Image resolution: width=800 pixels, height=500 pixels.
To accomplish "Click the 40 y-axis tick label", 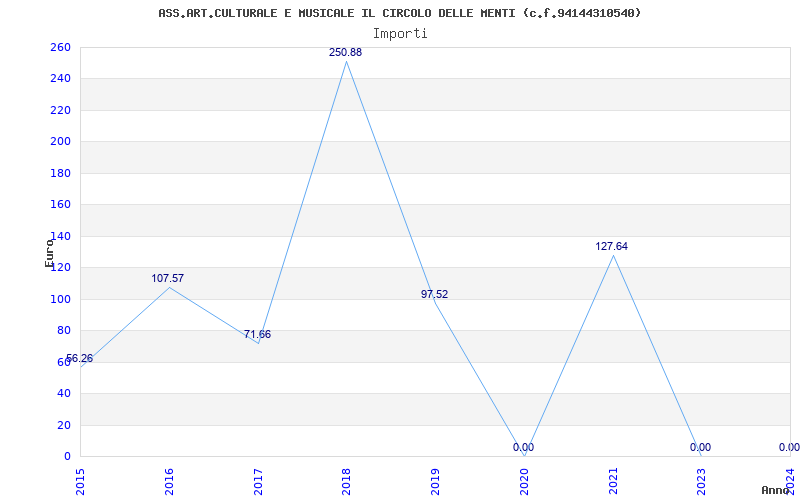I will (64, 393).
